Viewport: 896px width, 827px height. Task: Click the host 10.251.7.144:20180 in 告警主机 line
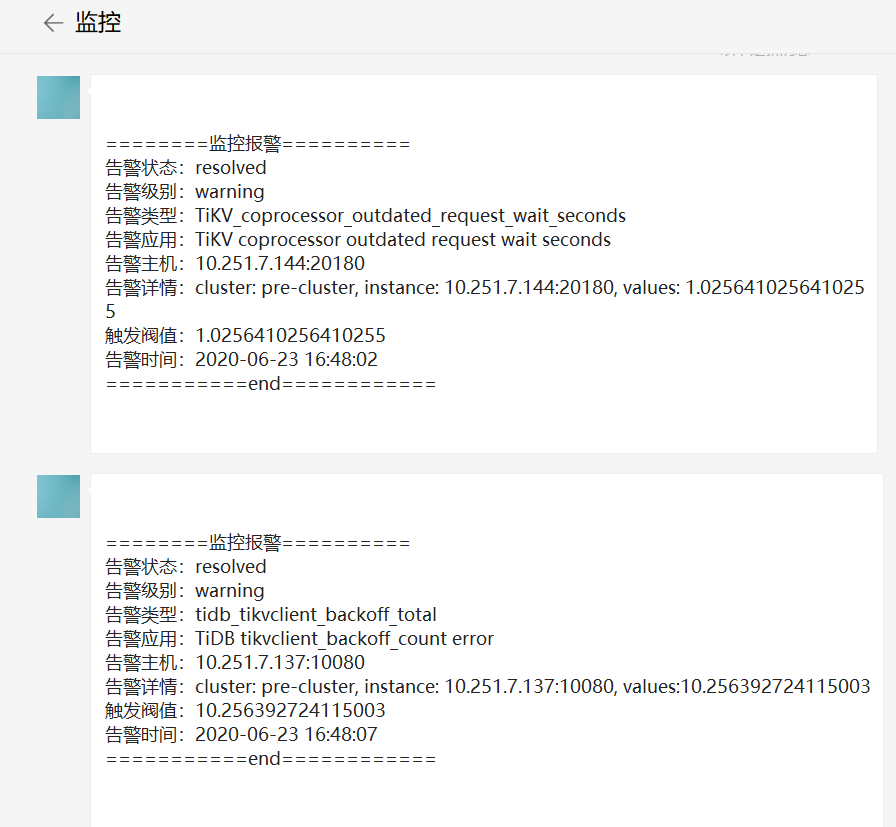point(280,263)
